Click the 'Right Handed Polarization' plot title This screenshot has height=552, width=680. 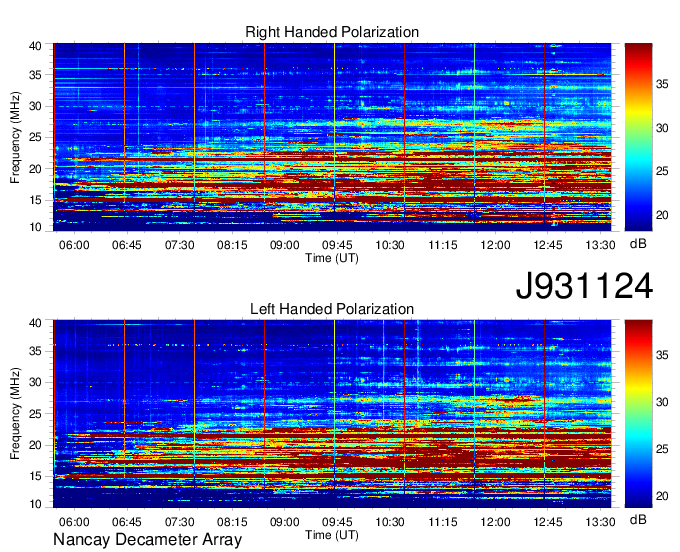click(x=332, y=32)
